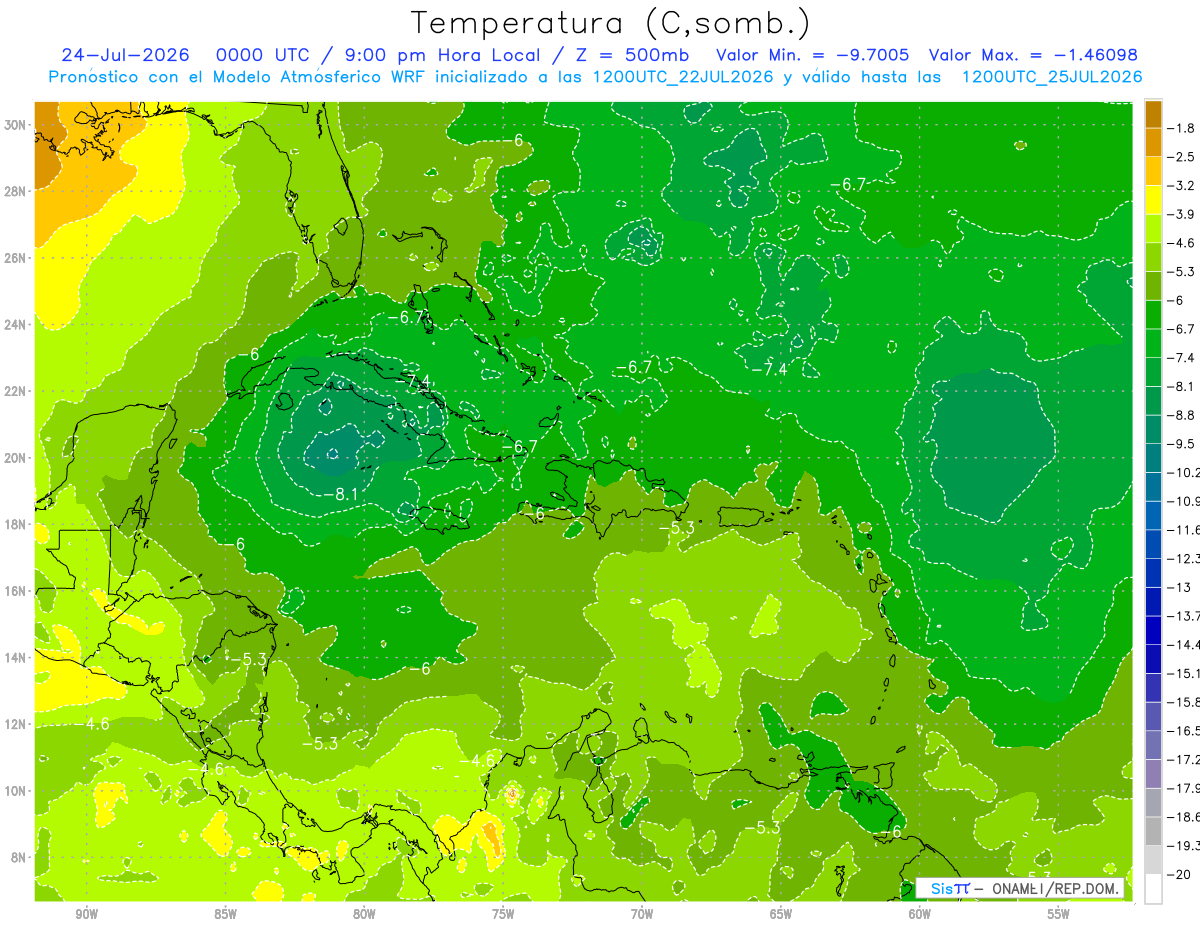Click the "26N" latitude axis label

click(16, 258)
